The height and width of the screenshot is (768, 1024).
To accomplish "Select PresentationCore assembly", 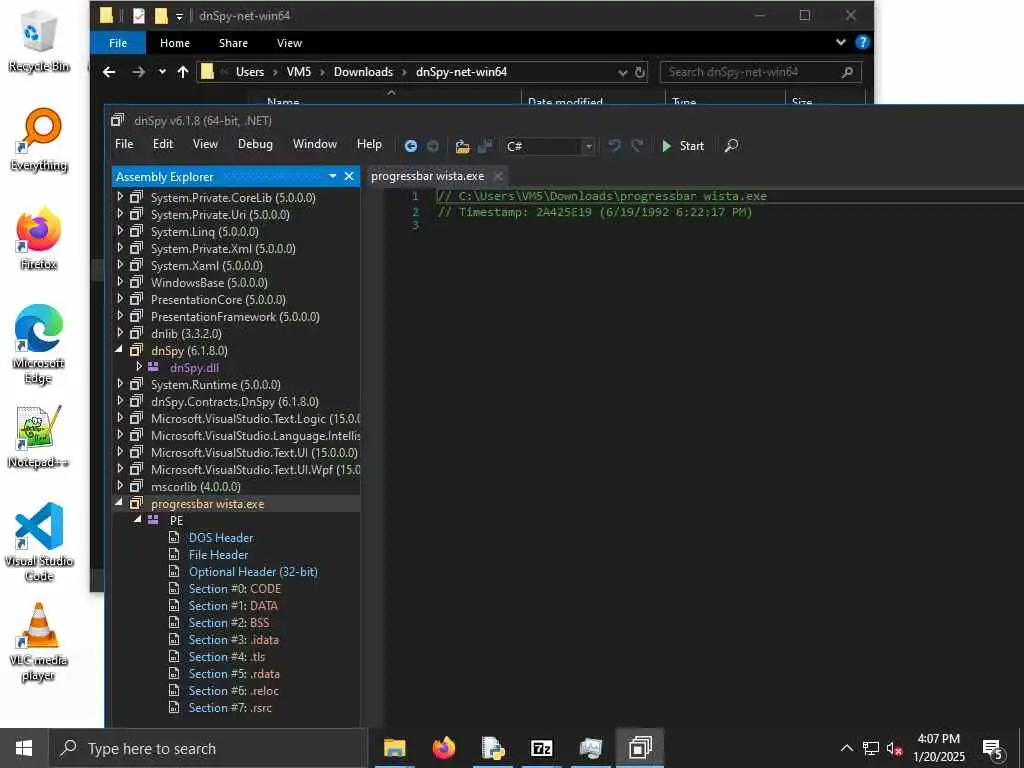I will (218, 300).
